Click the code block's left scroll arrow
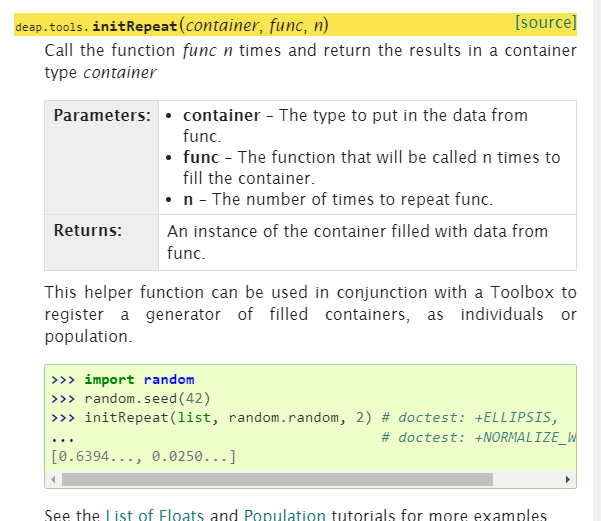Screen dimensions: 601x521 pyautogui.click(x=54, y=480)
